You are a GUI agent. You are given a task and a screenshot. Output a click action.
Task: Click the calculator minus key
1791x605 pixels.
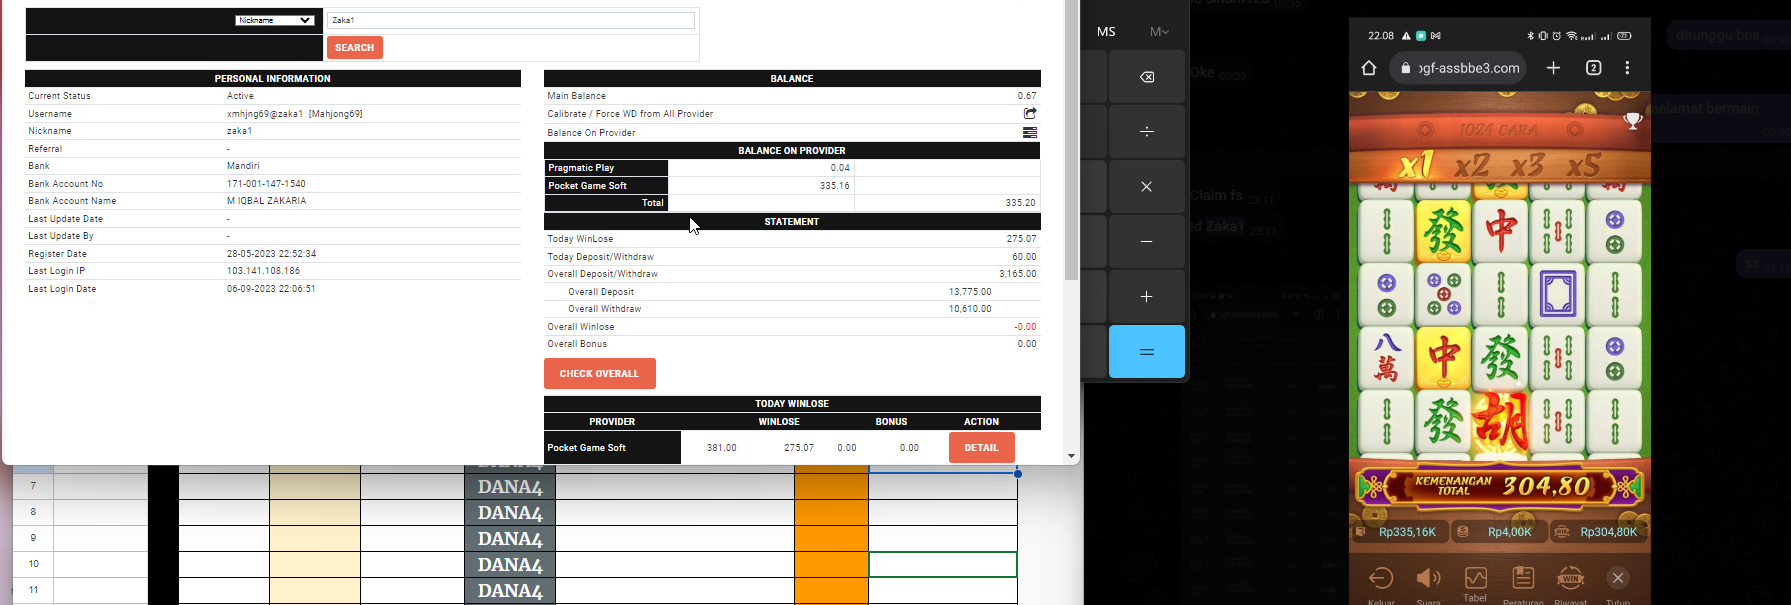[x=1147, y=242]
